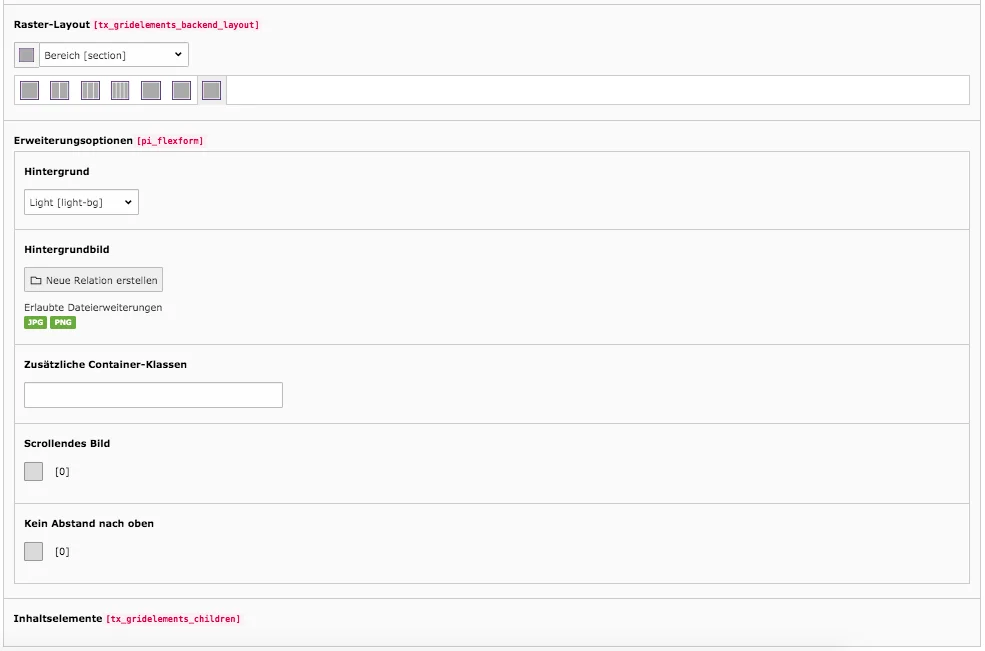Toggle the Scrollendes Bild checkbox
Image resolution: width=985 pixels, height=651 pixels.
[33, 470]
